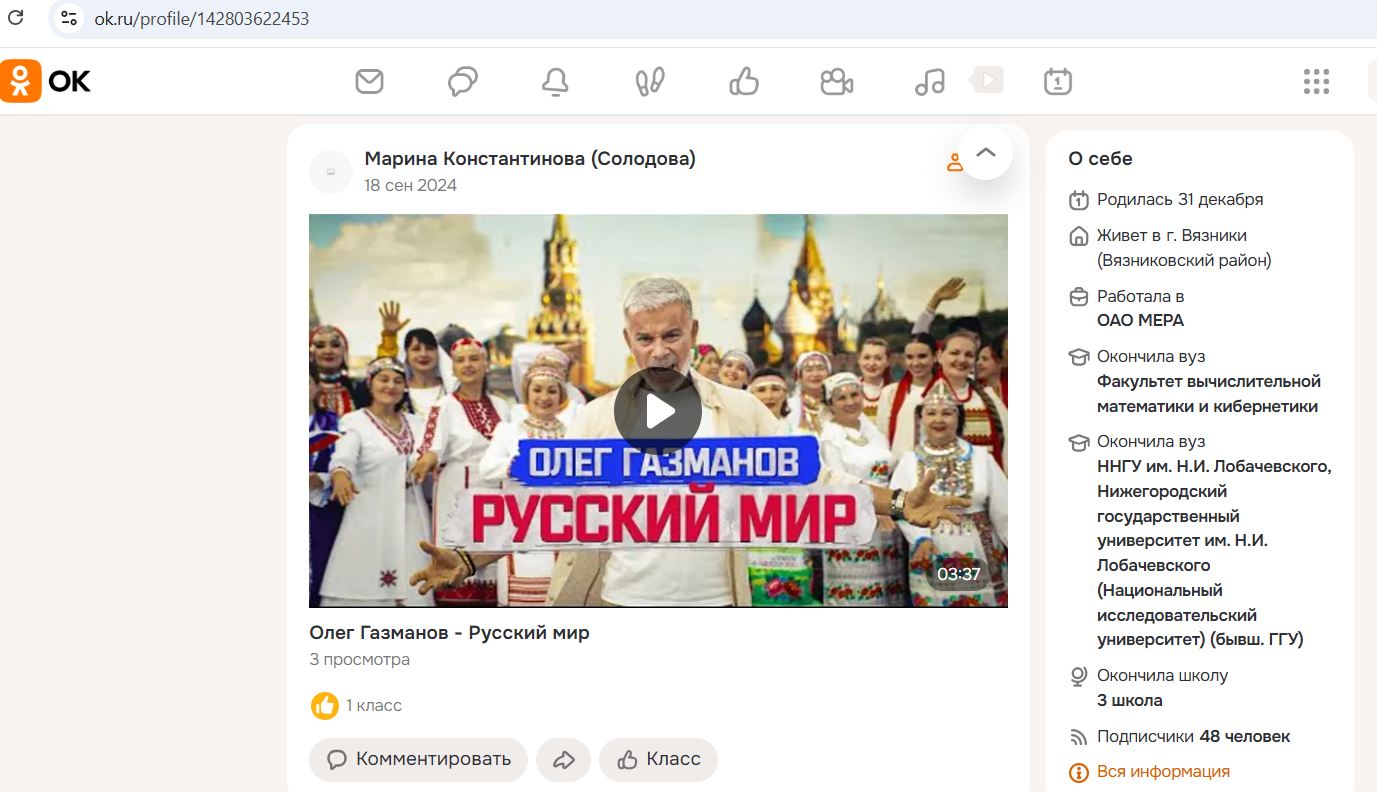Open Discussions chat bubble icon

click(x=462, y=81)
